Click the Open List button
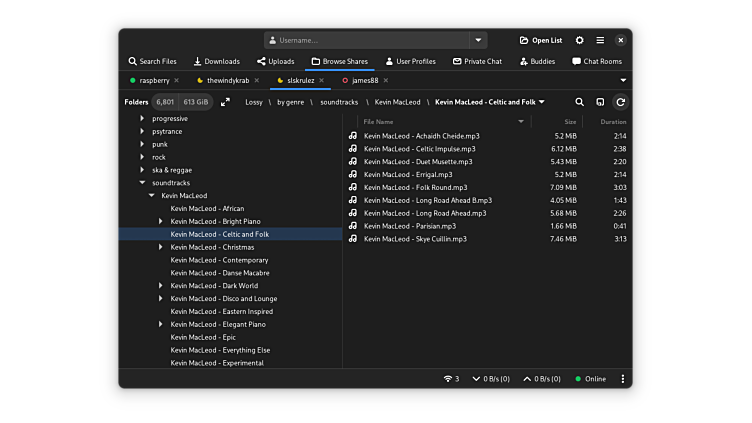This screenshot has height=423, width=752. pos(540,40)
